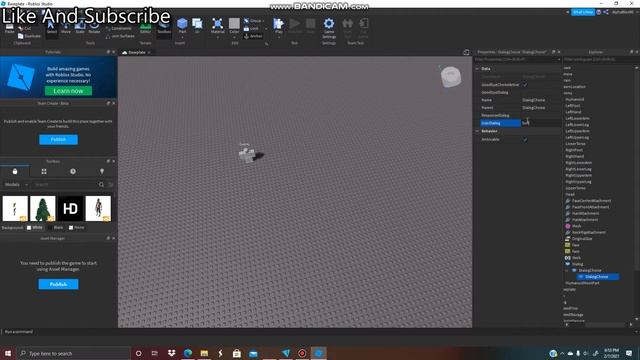Click the share icon in top right

(x=606, y=12)
